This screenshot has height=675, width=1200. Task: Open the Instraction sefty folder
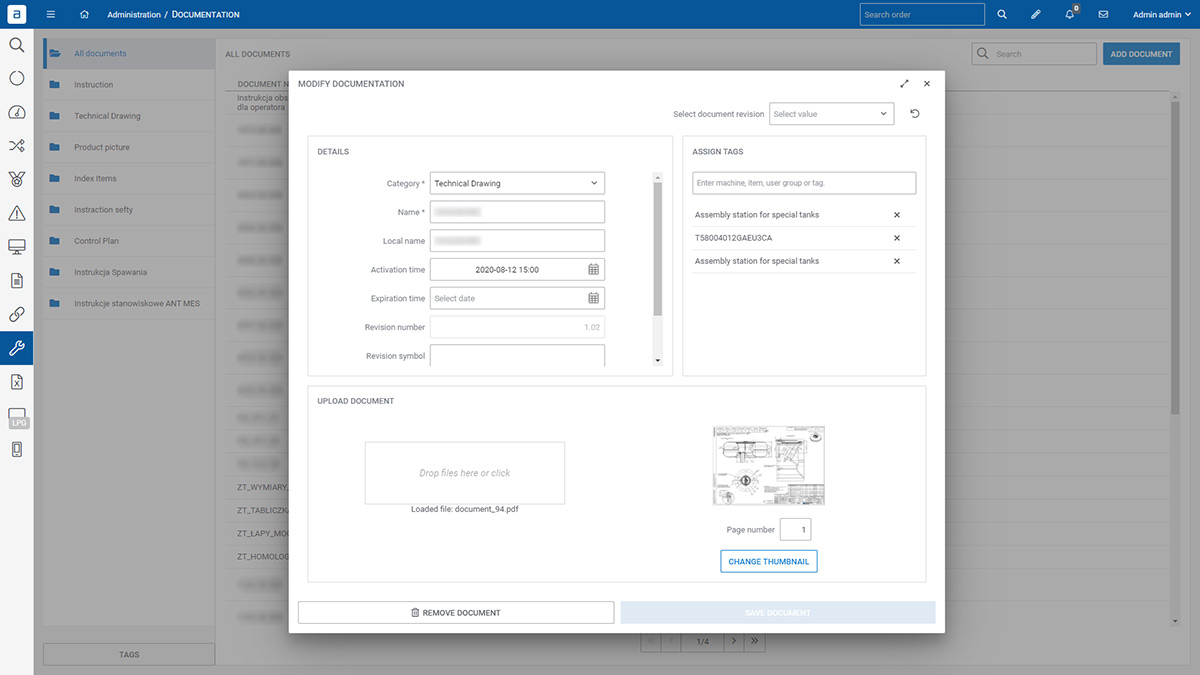[x=129, y=210]
